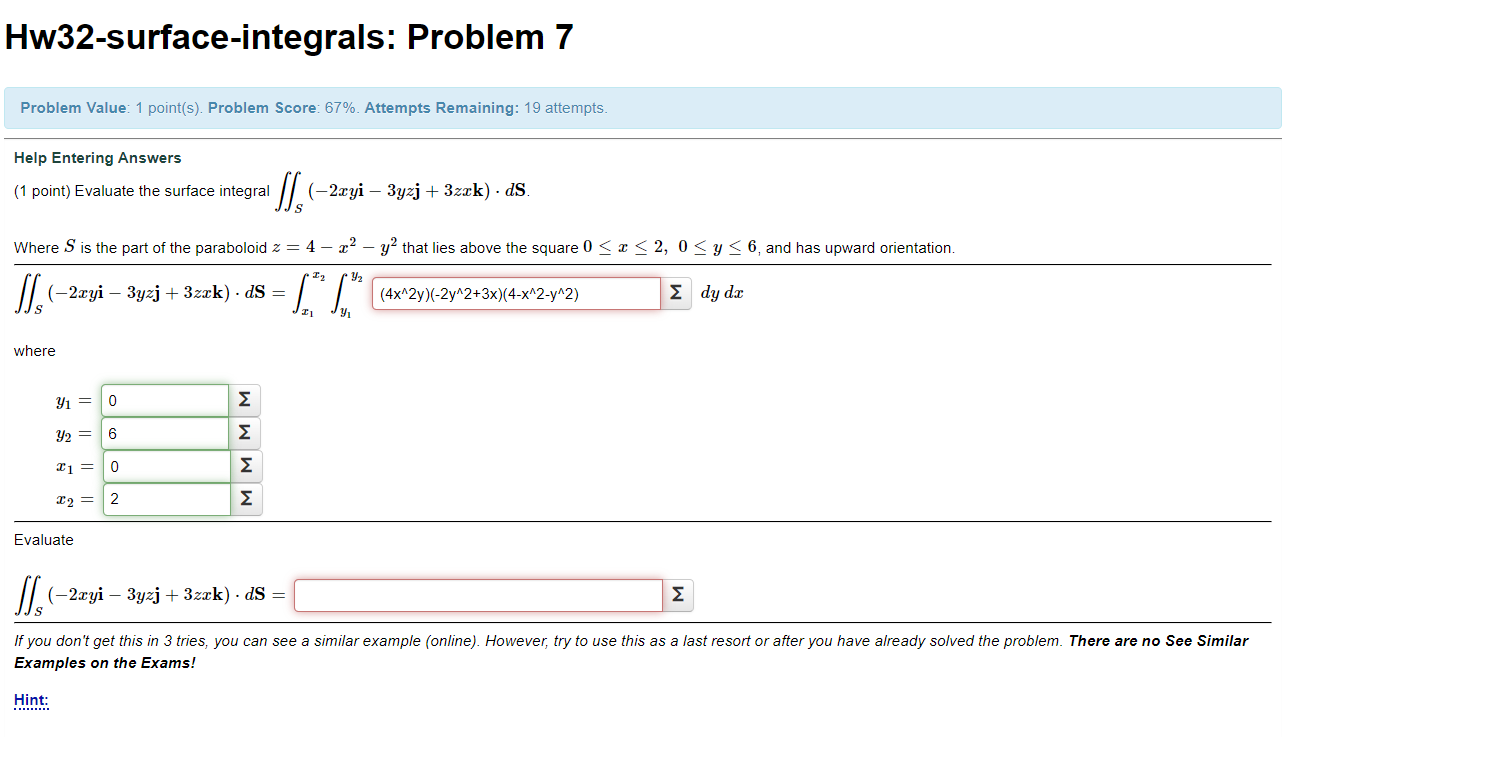1498x766 pixels.
Task: Open the equation editor for the integrand field
Action: point(677,292)
